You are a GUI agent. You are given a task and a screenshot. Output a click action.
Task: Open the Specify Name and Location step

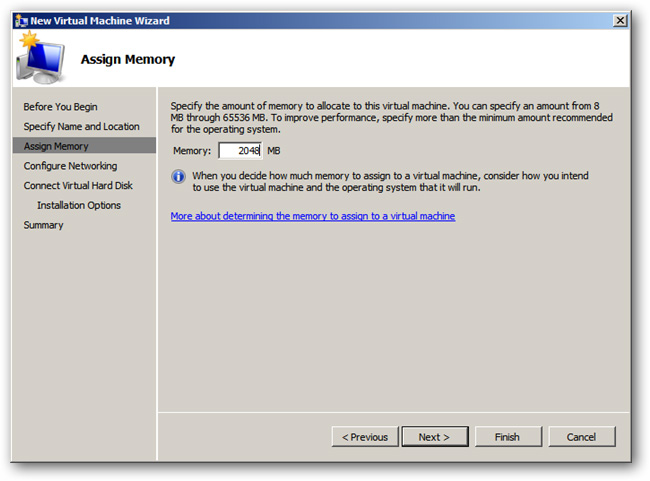(81, 126)
